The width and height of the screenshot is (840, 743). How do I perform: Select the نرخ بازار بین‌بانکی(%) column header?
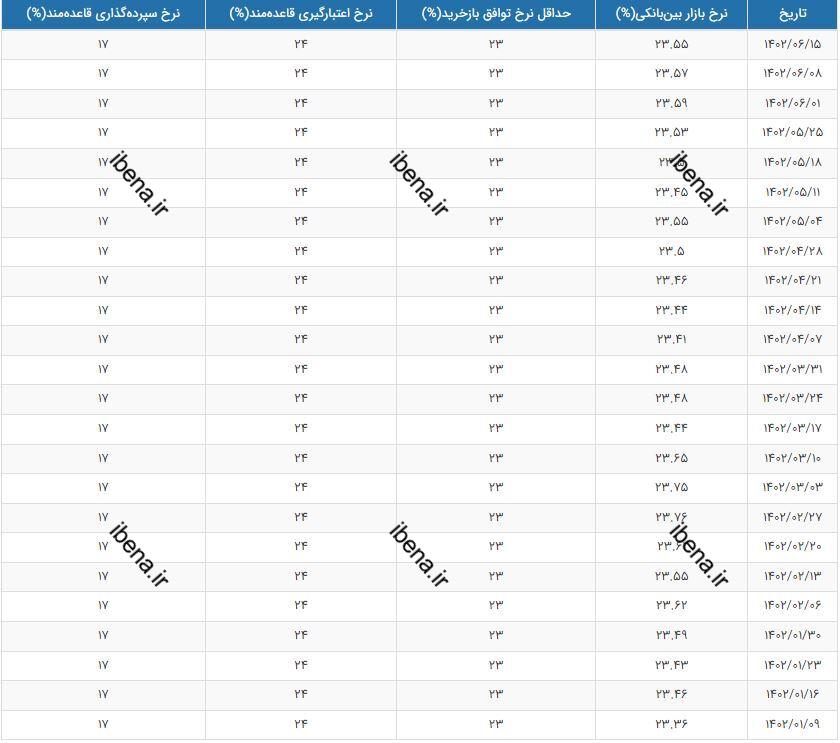[x=671, y=13]
